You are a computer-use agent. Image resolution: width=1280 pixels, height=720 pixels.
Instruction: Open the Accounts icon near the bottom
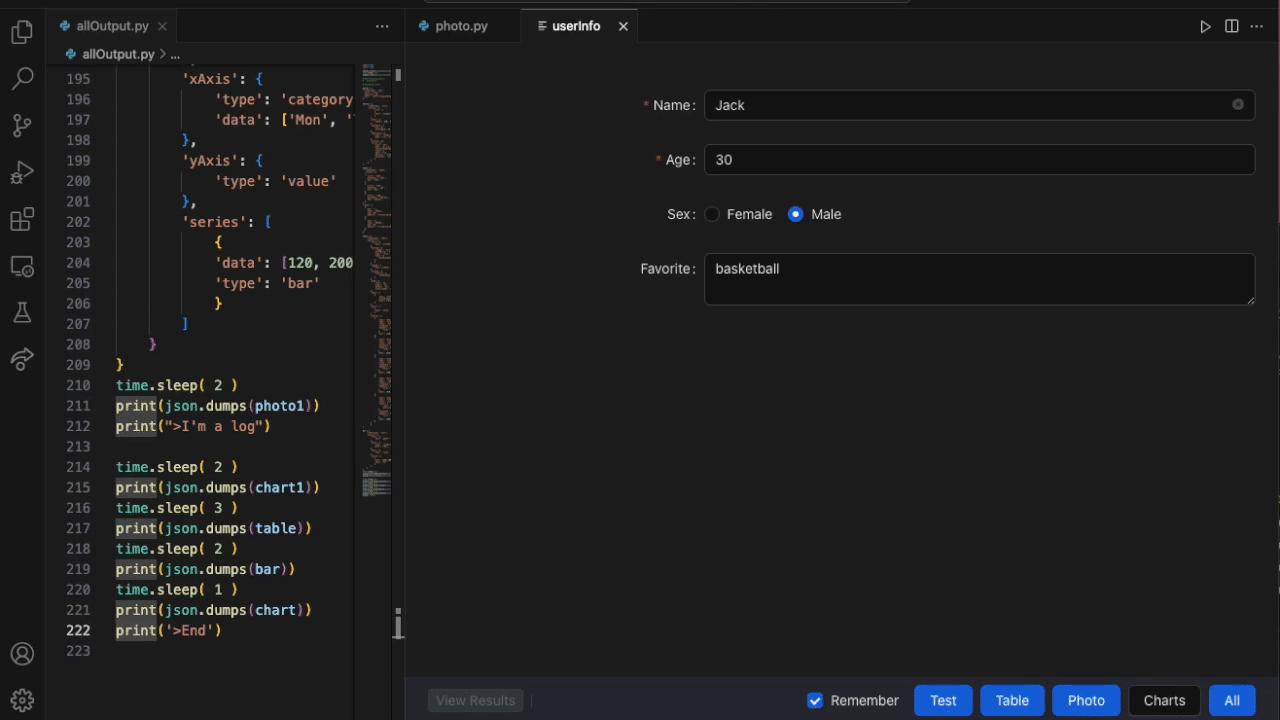[22, 653]
